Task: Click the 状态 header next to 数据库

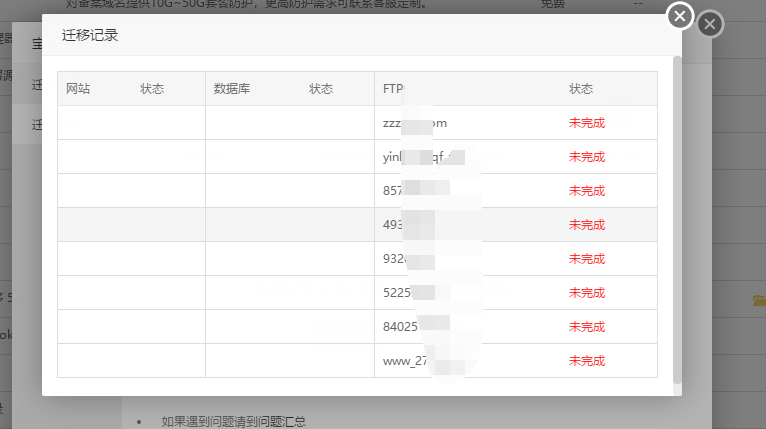Action: tap(321, 88)
